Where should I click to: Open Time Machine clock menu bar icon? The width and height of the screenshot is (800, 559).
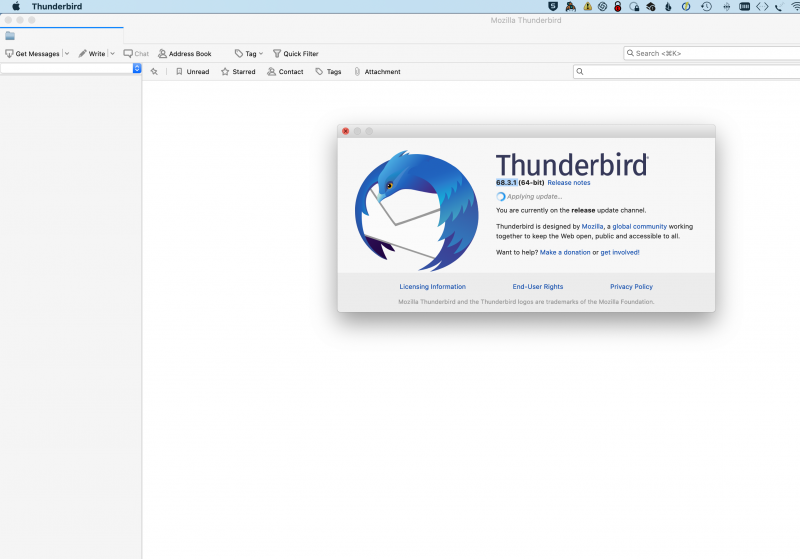coord(706,7)
